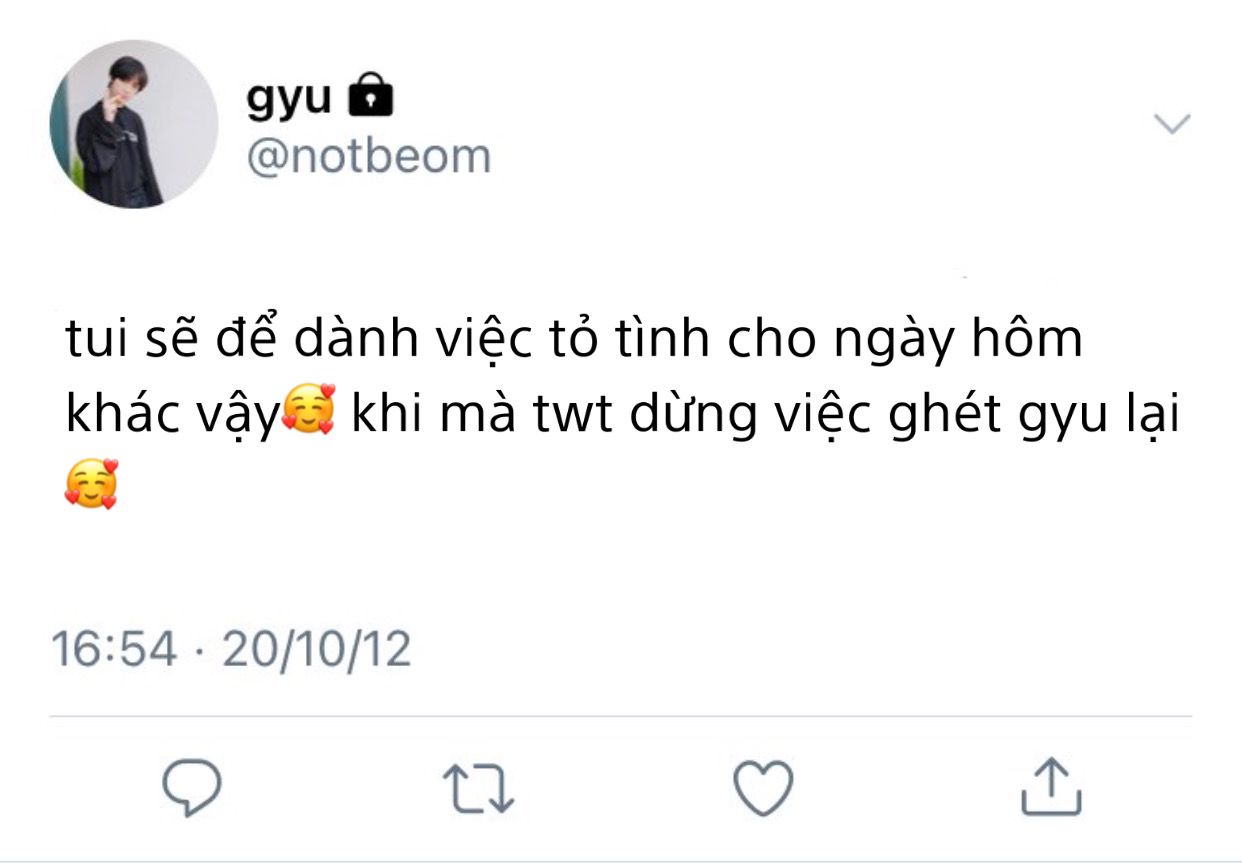This screenshot has width=1242, height=863.
Task: Open the share menu using the upload arrow icon
Action: point(1051,785)
